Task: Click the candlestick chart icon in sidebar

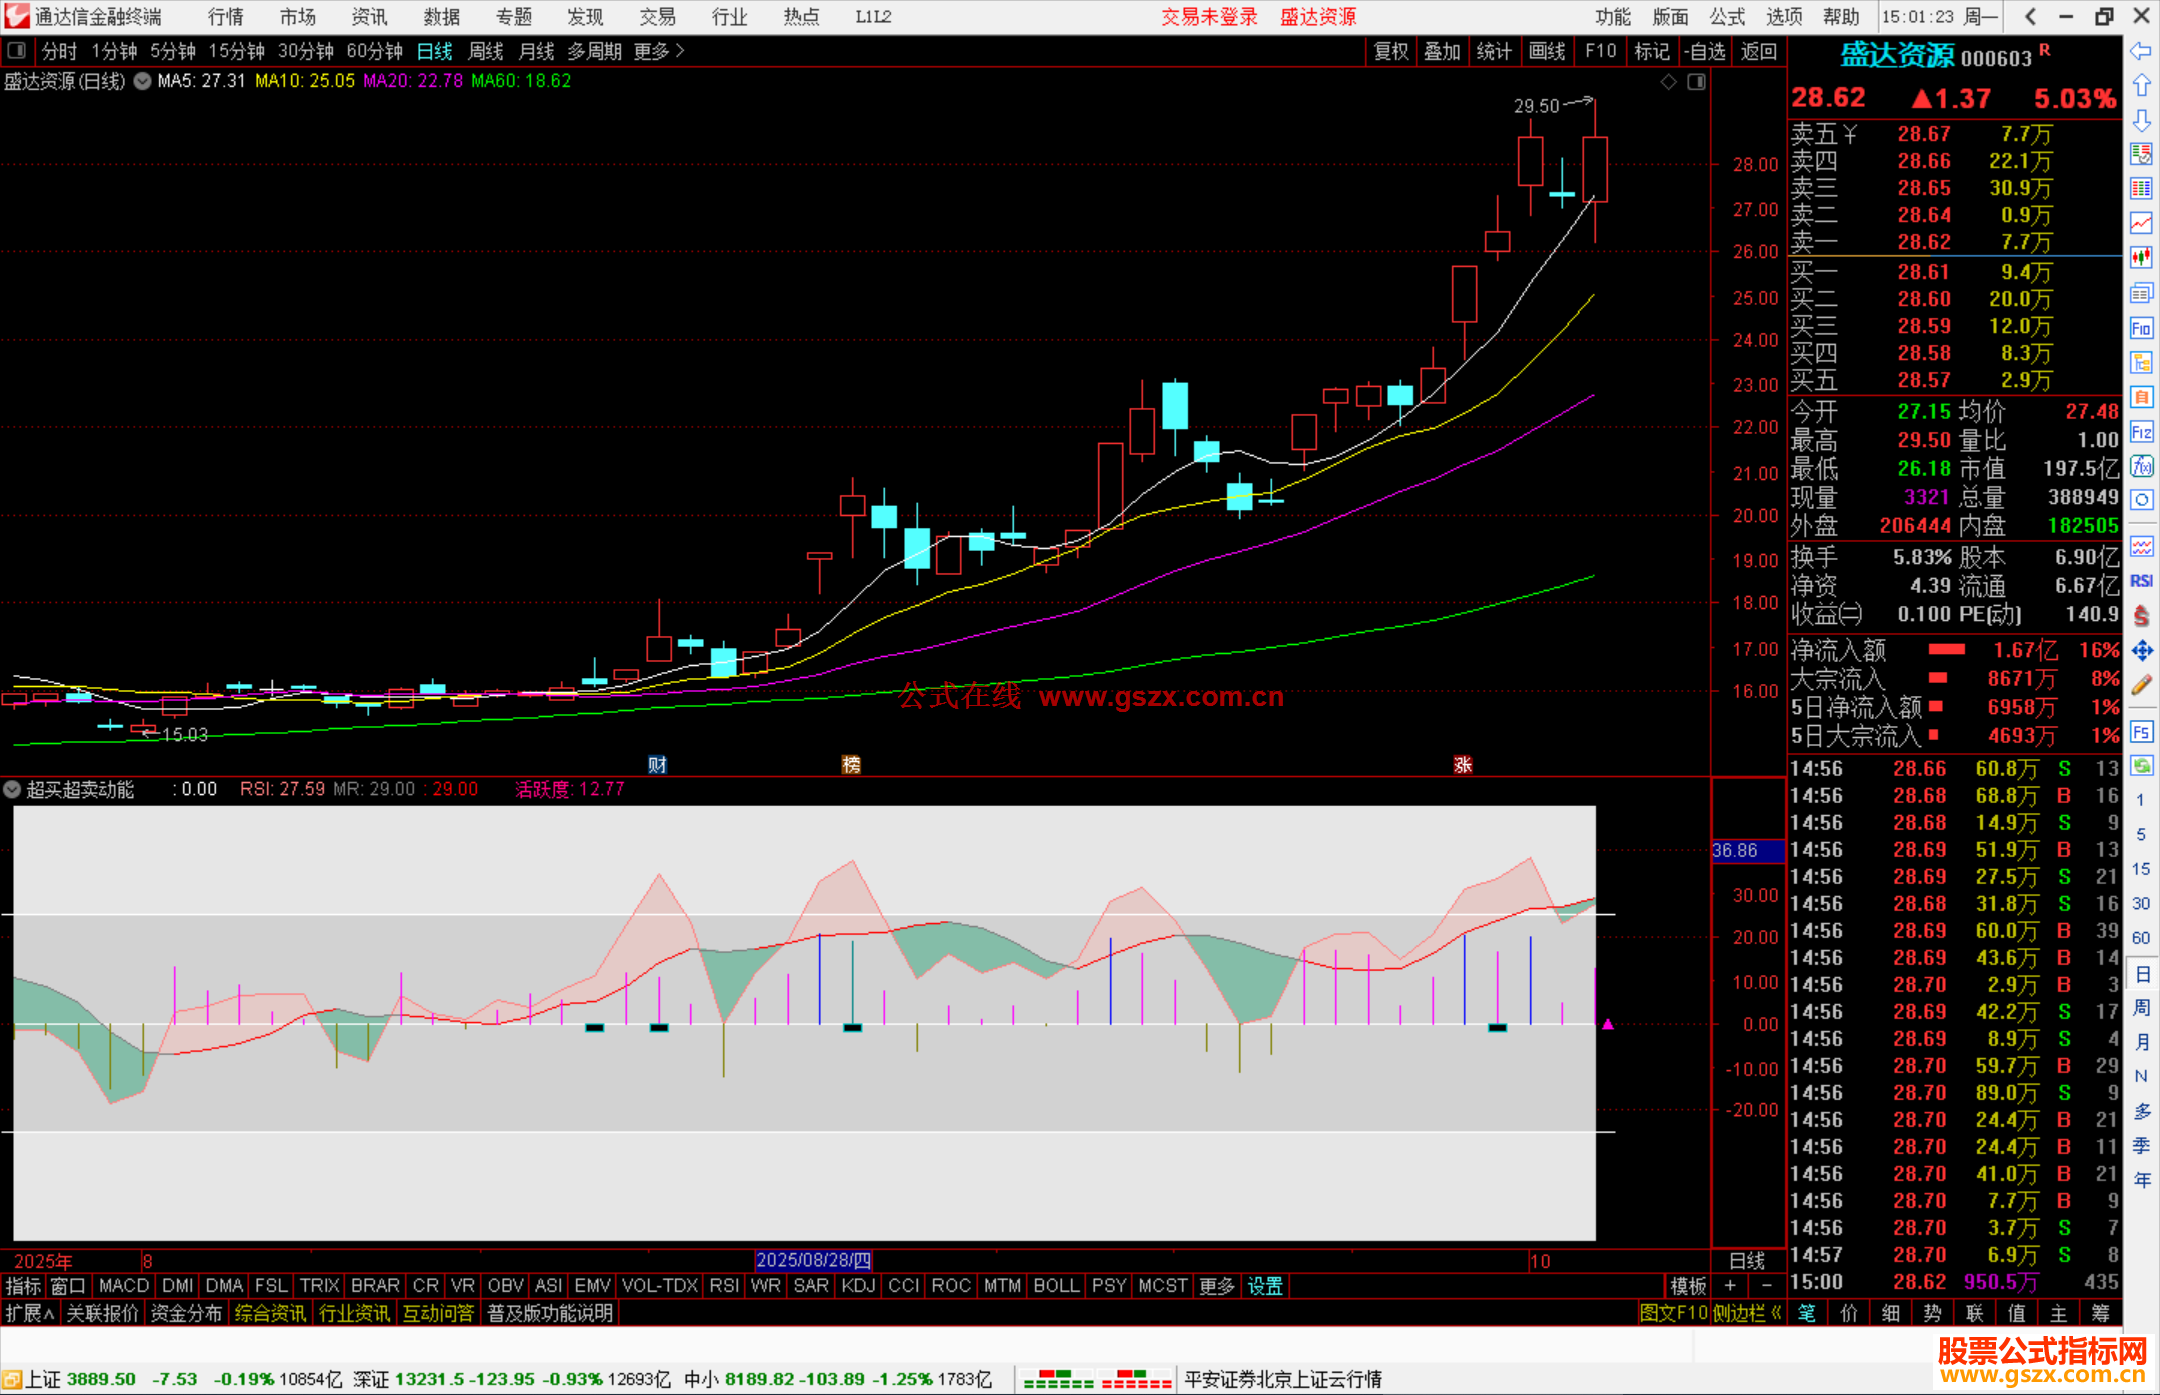Action: click(2141, 258)
